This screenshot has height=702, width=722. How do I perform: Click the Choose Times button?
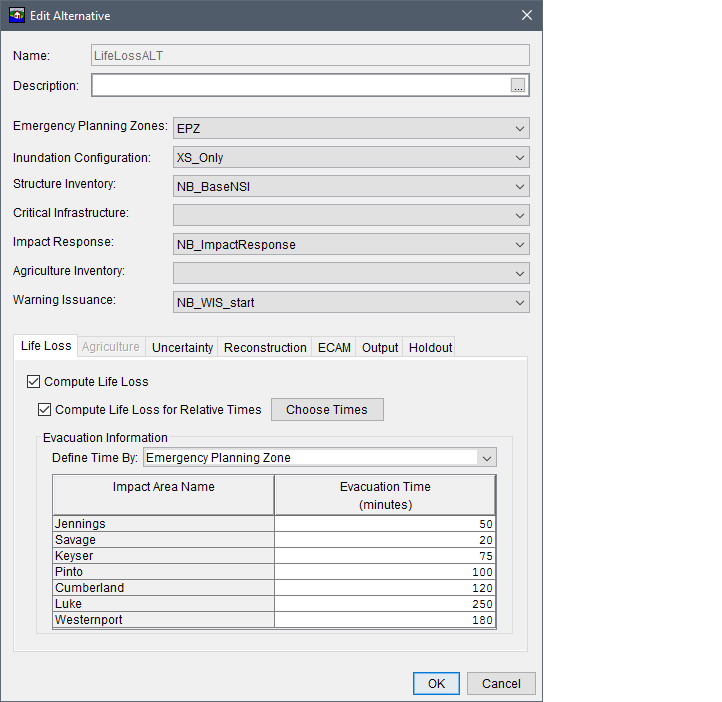coord(327,410)
